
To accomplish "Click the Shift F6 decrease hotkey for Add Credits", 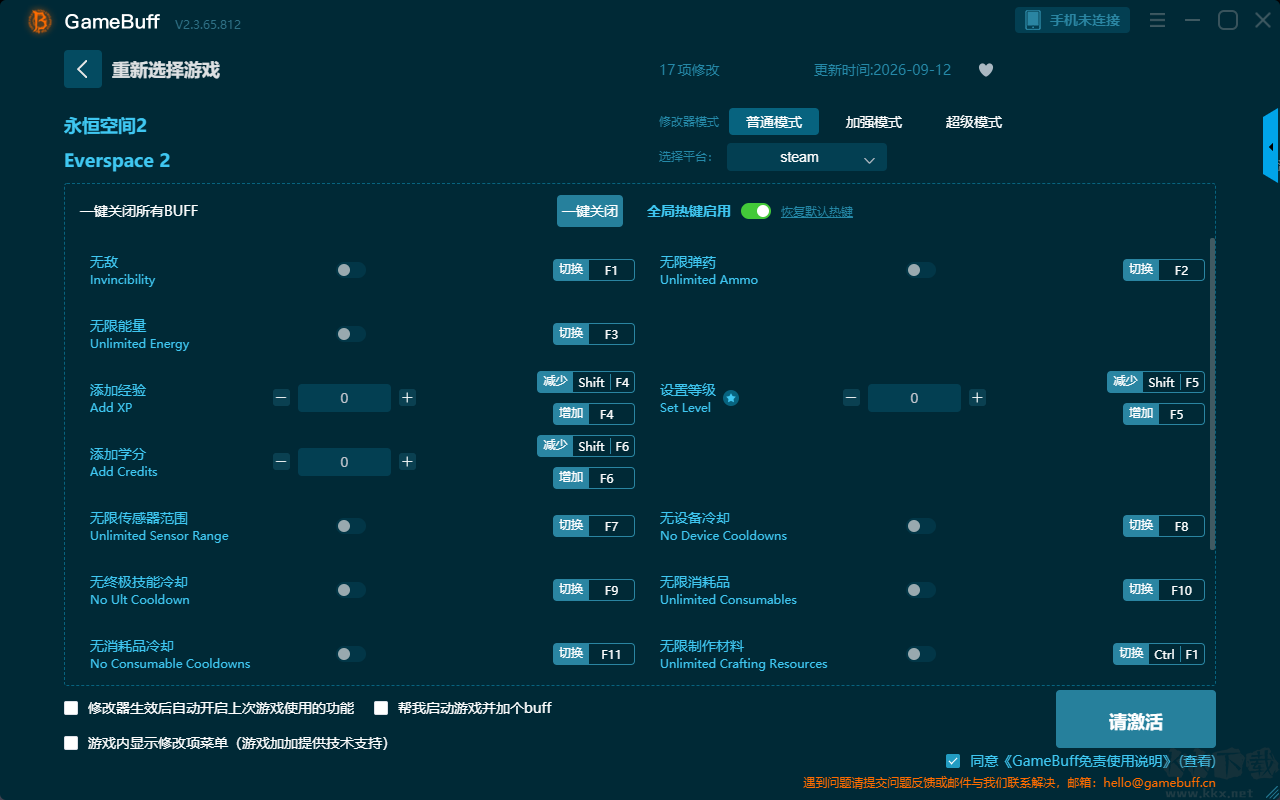I will (x=586, y=446).
